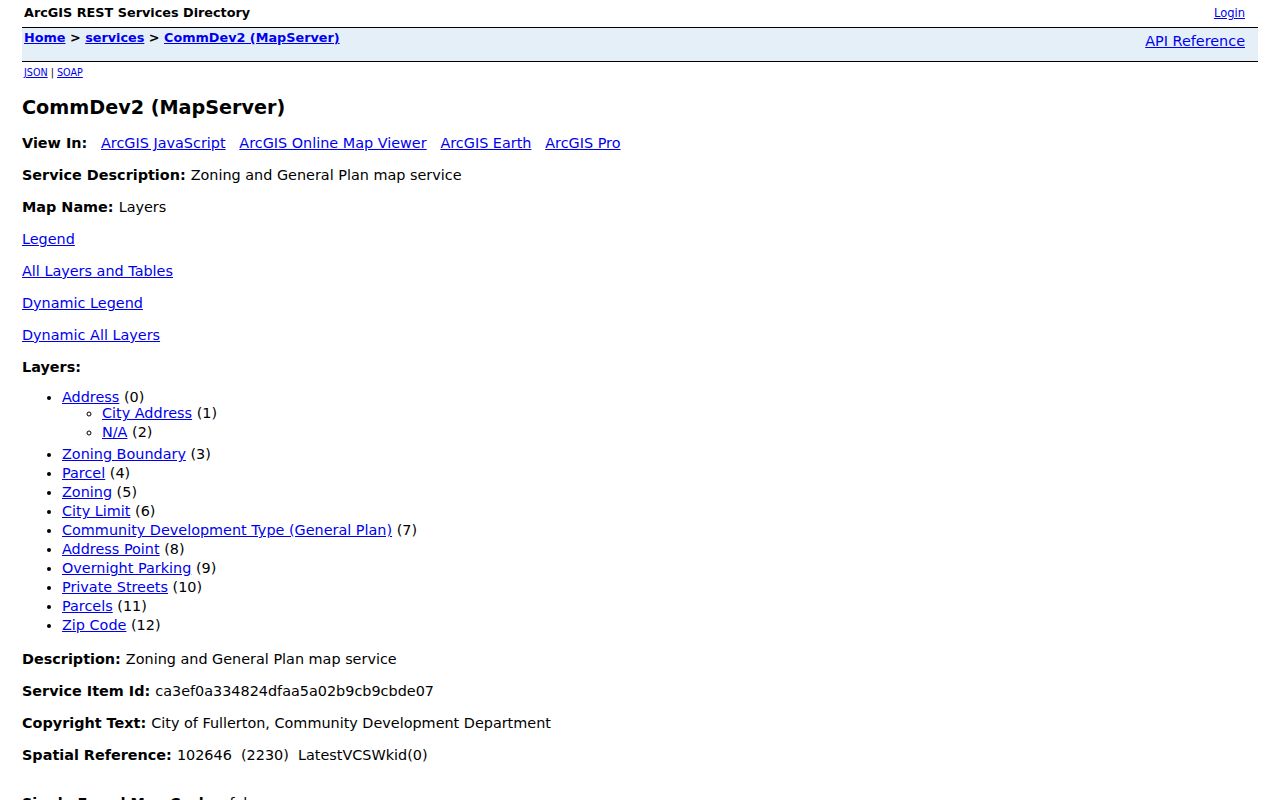Image resolution: width=1280 pixels, height=800 pixels.
Task: Click CommDev2 (MapServer) breadcrumb link
Action: point(252,38)
